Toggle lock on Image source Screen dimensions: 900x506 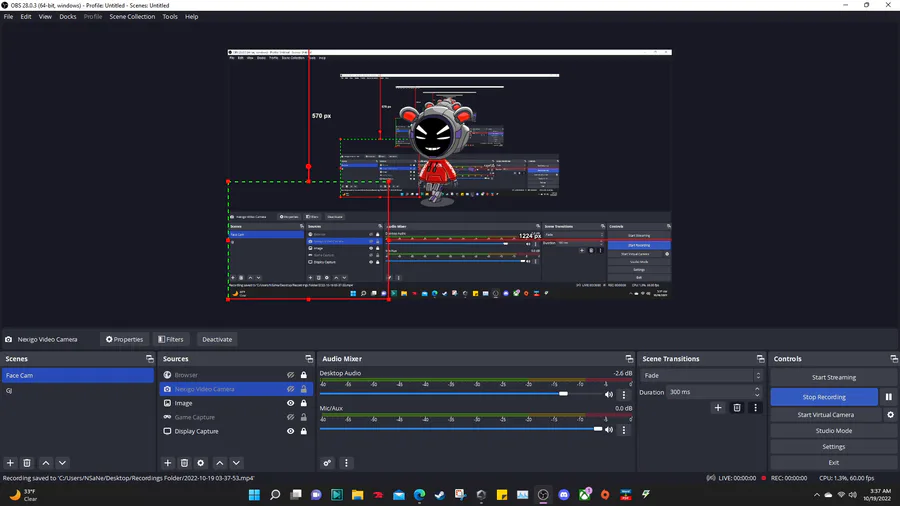(x=304, y=403)
